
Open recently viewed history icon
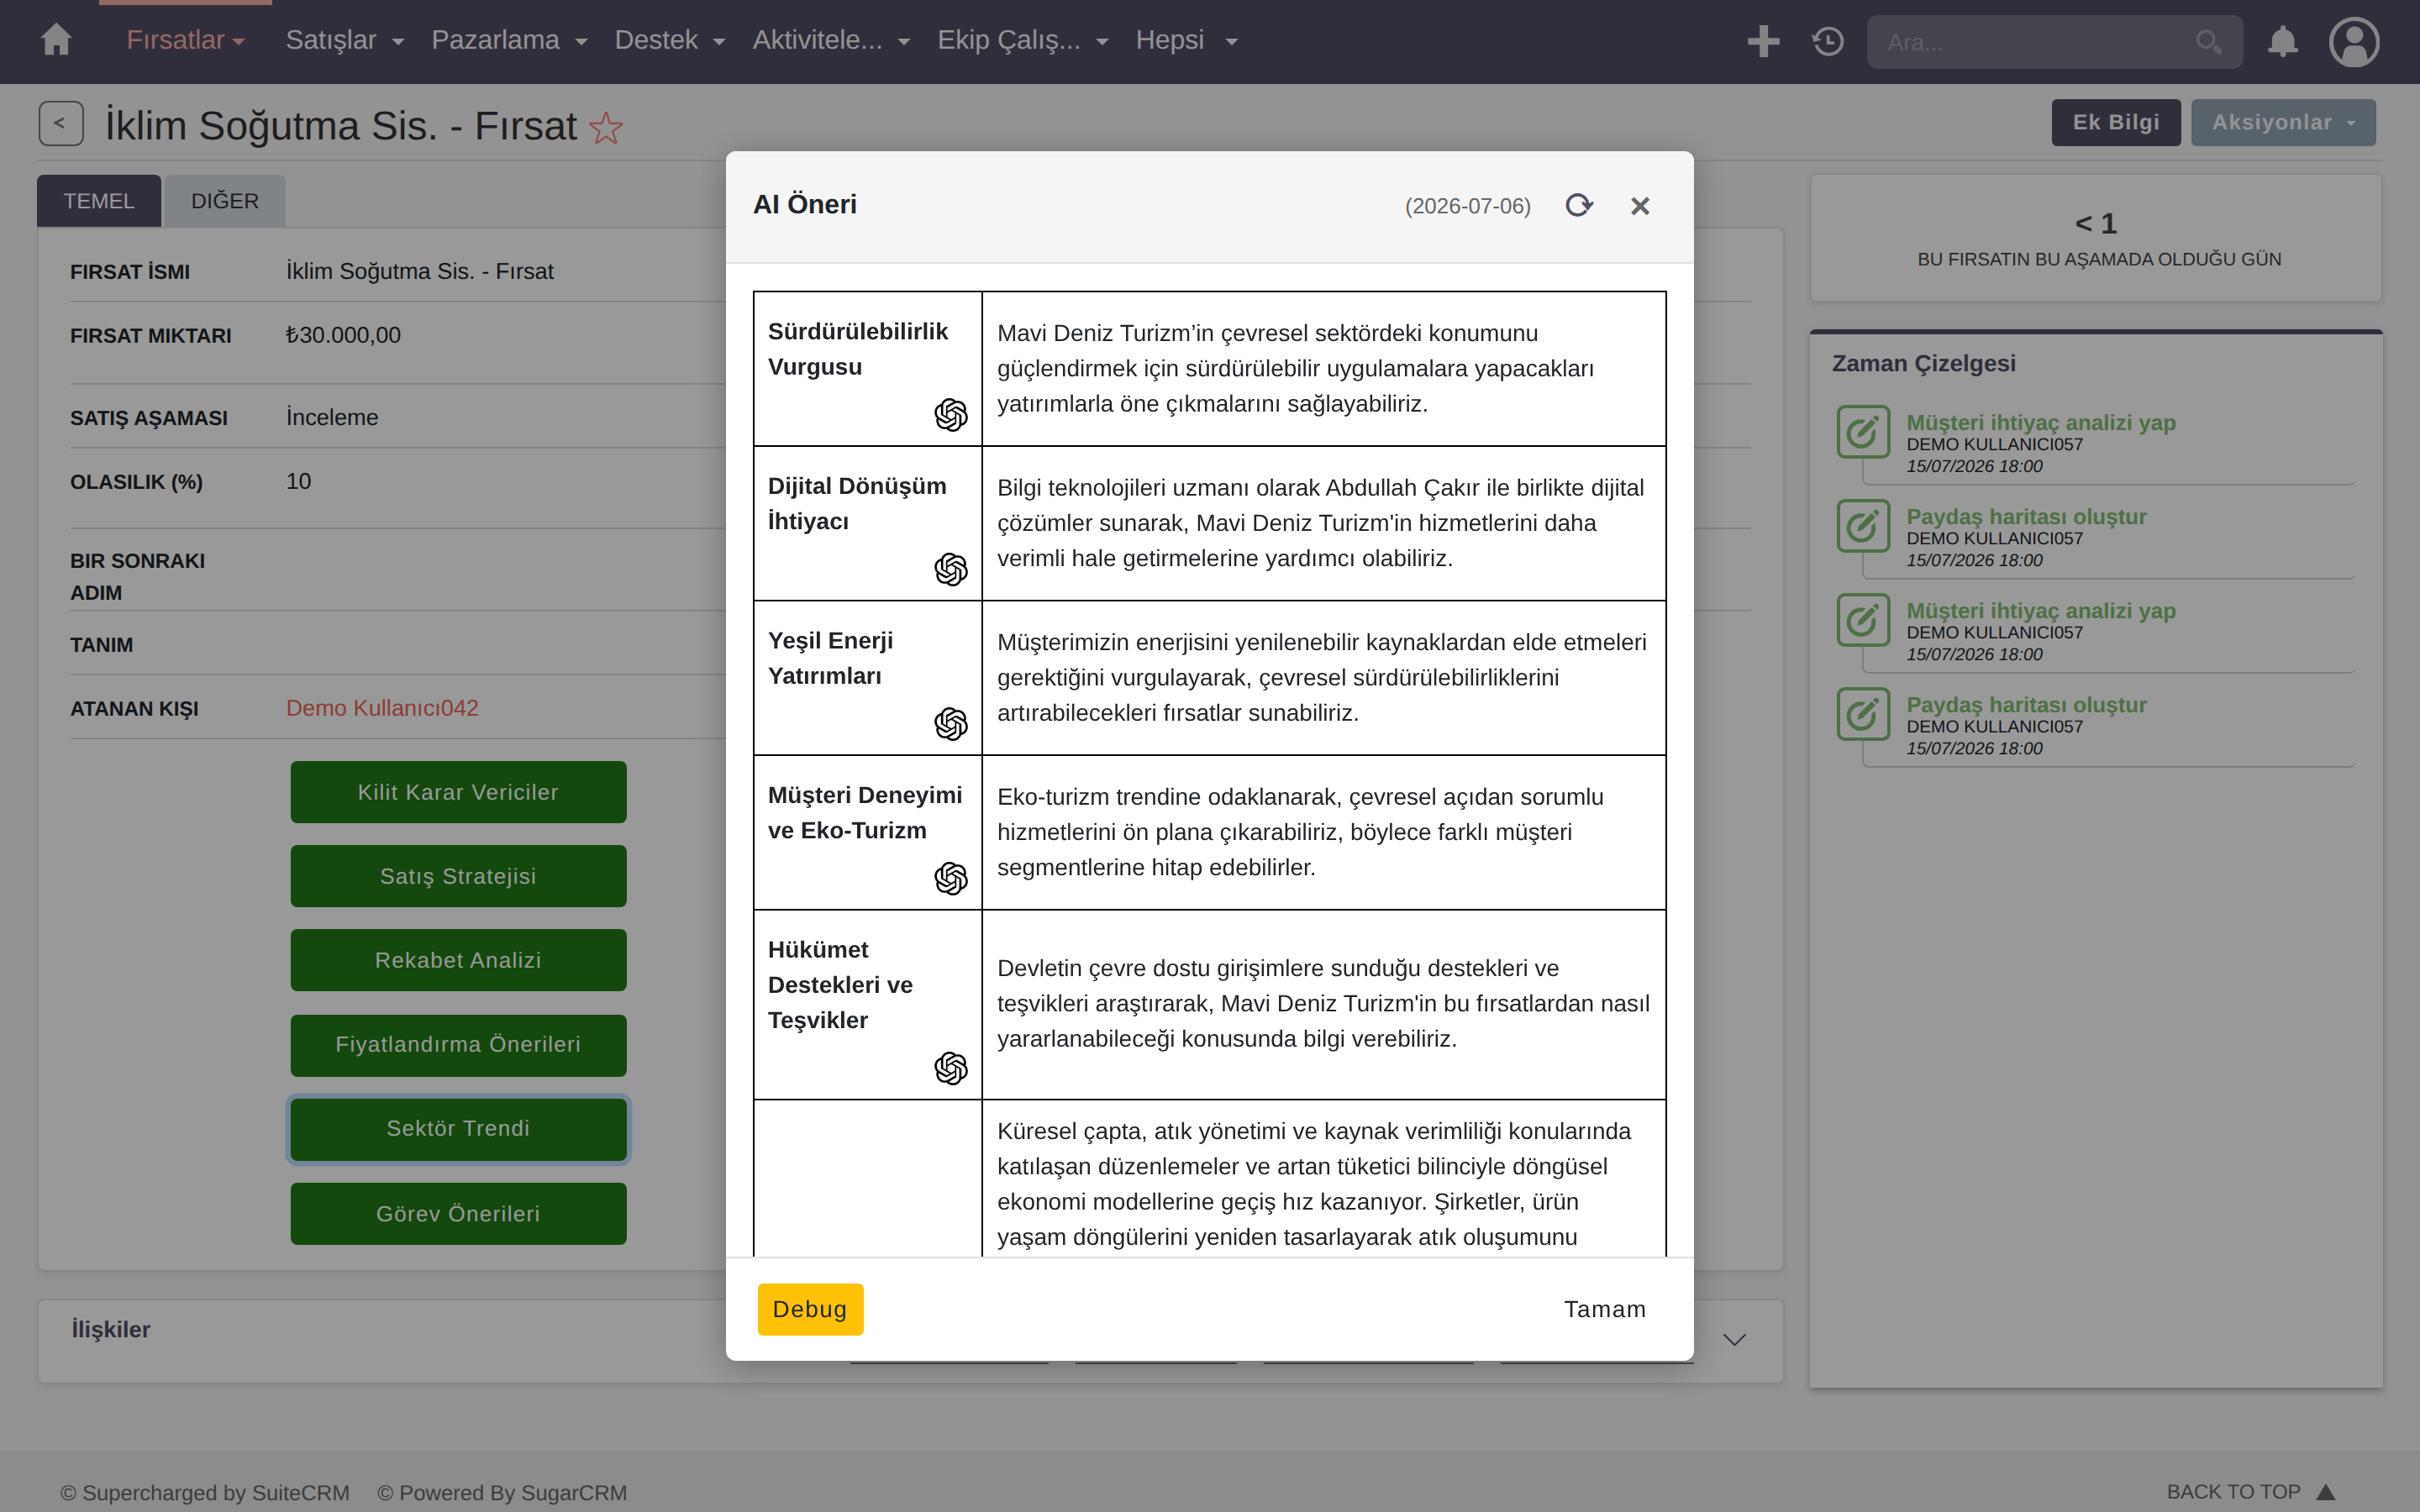(x=1828, y=41)
